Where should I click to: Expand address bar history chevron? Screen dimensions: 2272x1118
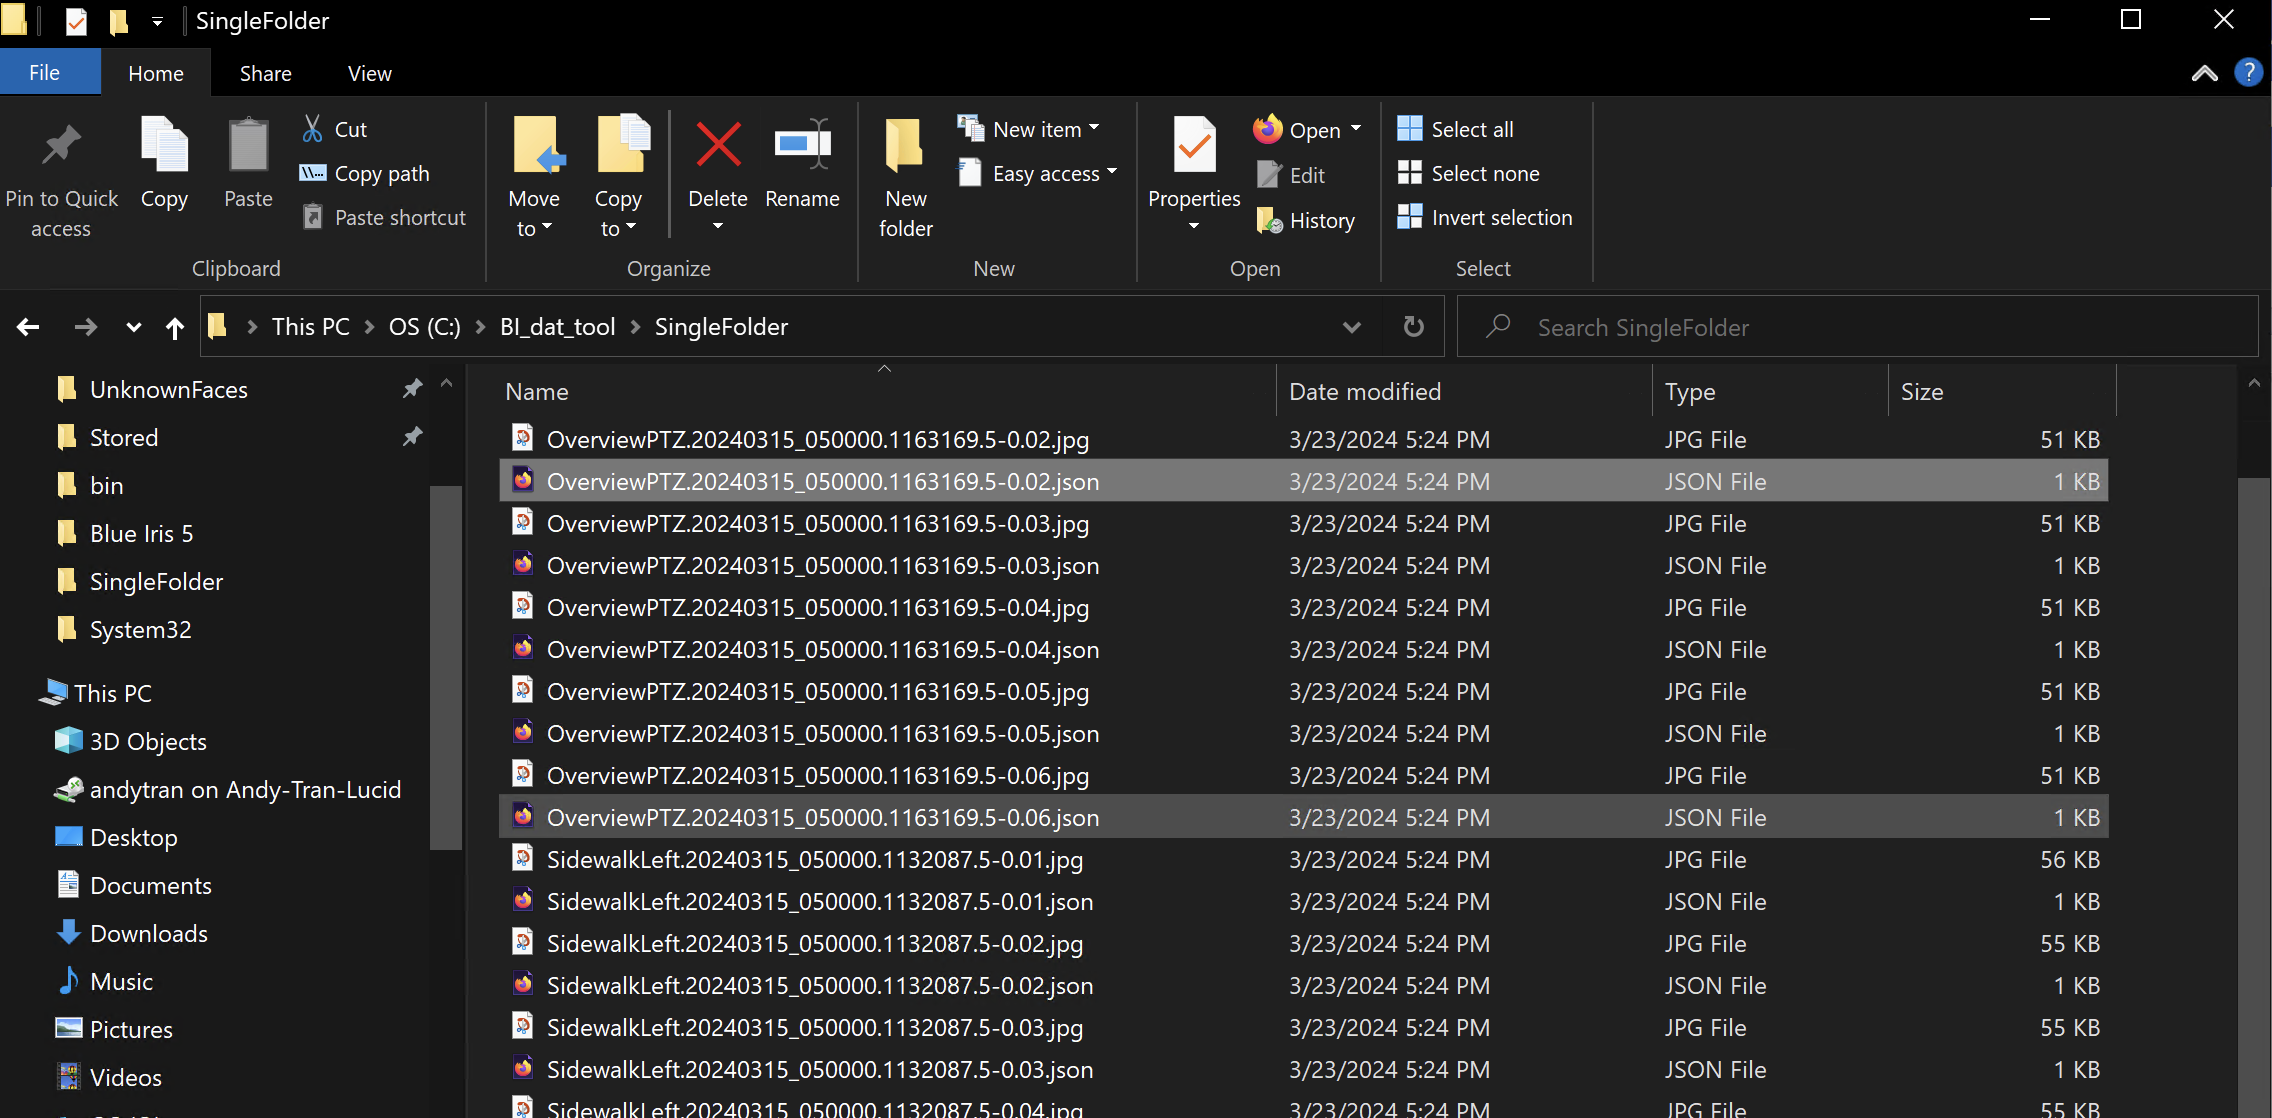pyautogui.click(x=1351, y=327)
